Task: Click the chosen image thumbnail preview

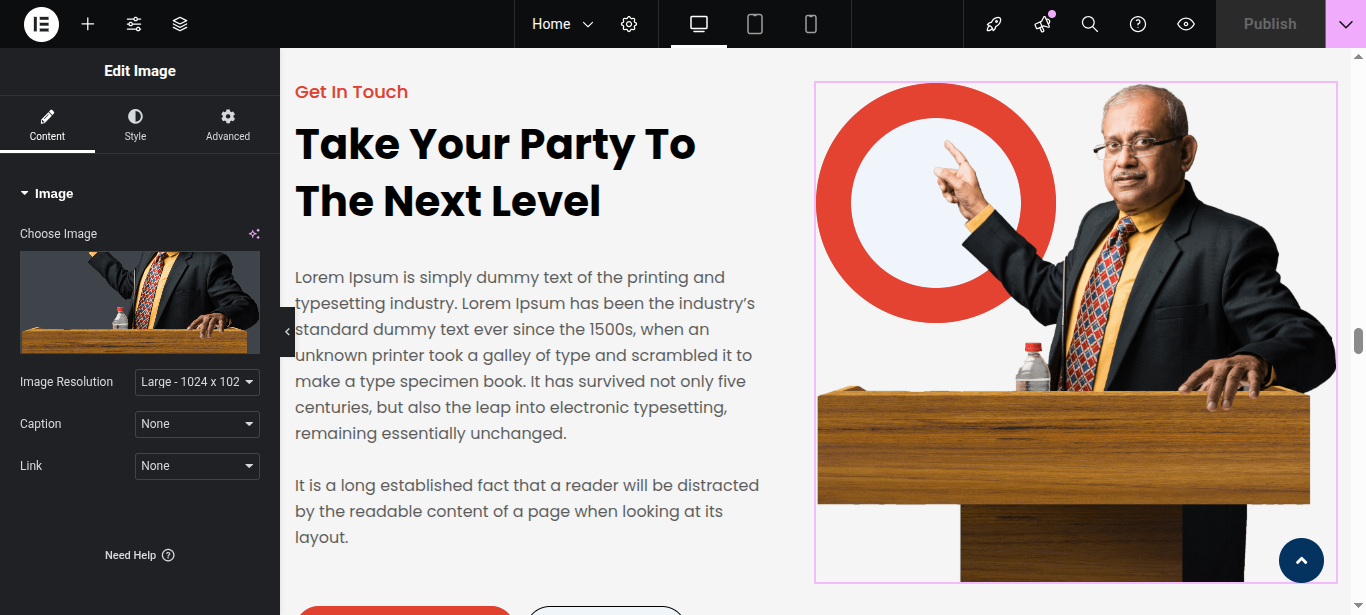Action: 140,302
